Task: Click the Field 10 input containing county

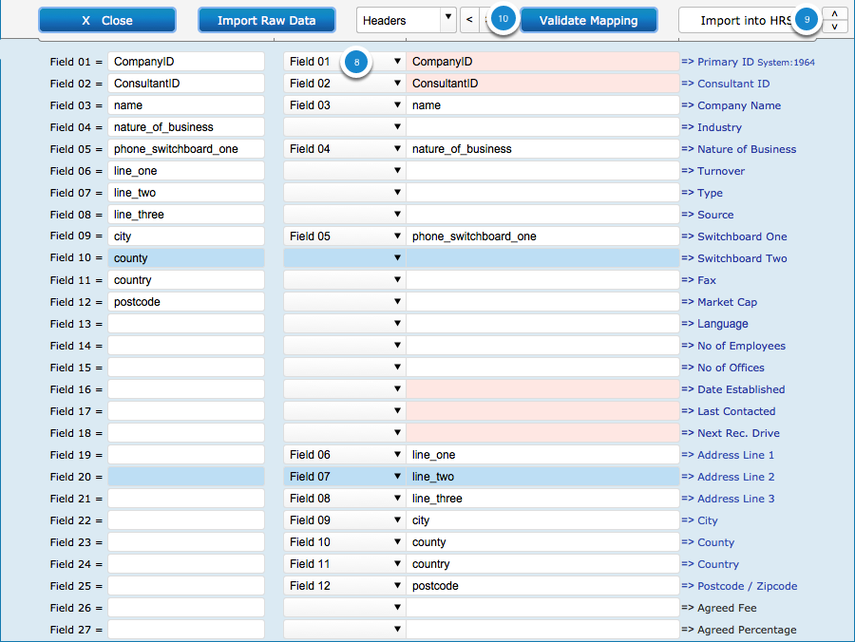Action: tap(186, 258)
